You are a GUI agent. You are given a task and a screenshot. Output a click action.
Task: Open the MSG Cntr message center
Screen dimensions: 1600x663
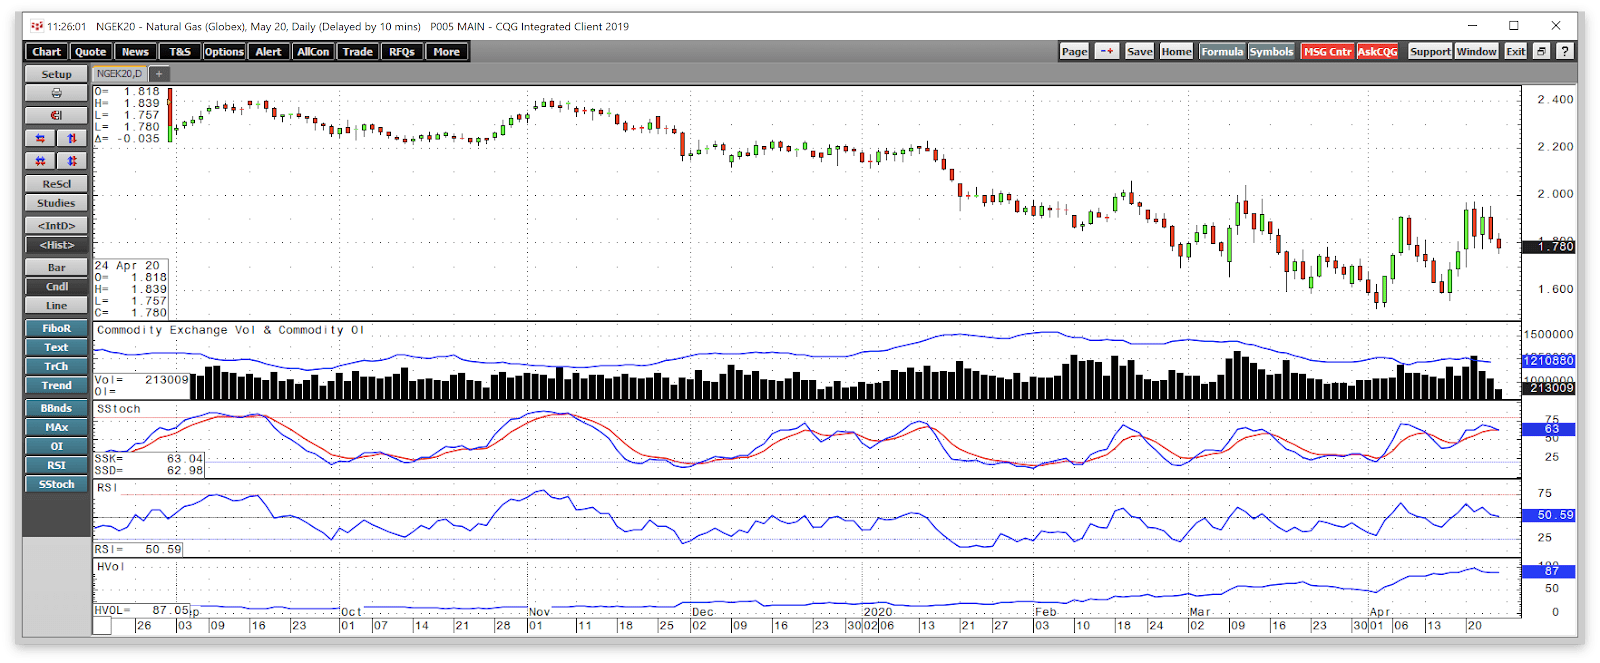tap(1327, 51)
